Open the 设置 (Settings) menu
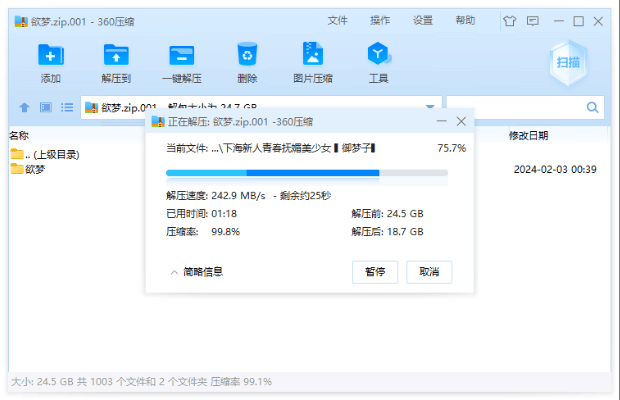The width and height of the screenshot is (620, 400). click(x=423, y=21)
